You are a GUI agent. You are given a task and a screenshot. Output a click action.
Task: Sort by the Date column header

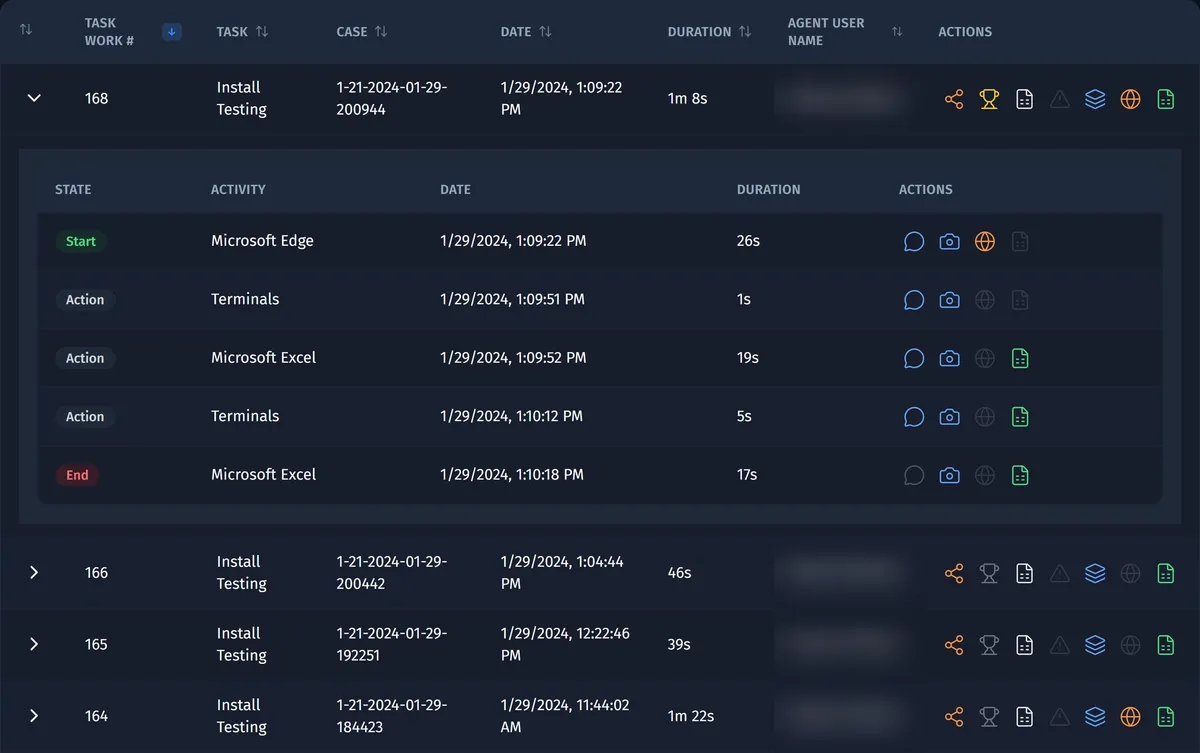point(545,32)
